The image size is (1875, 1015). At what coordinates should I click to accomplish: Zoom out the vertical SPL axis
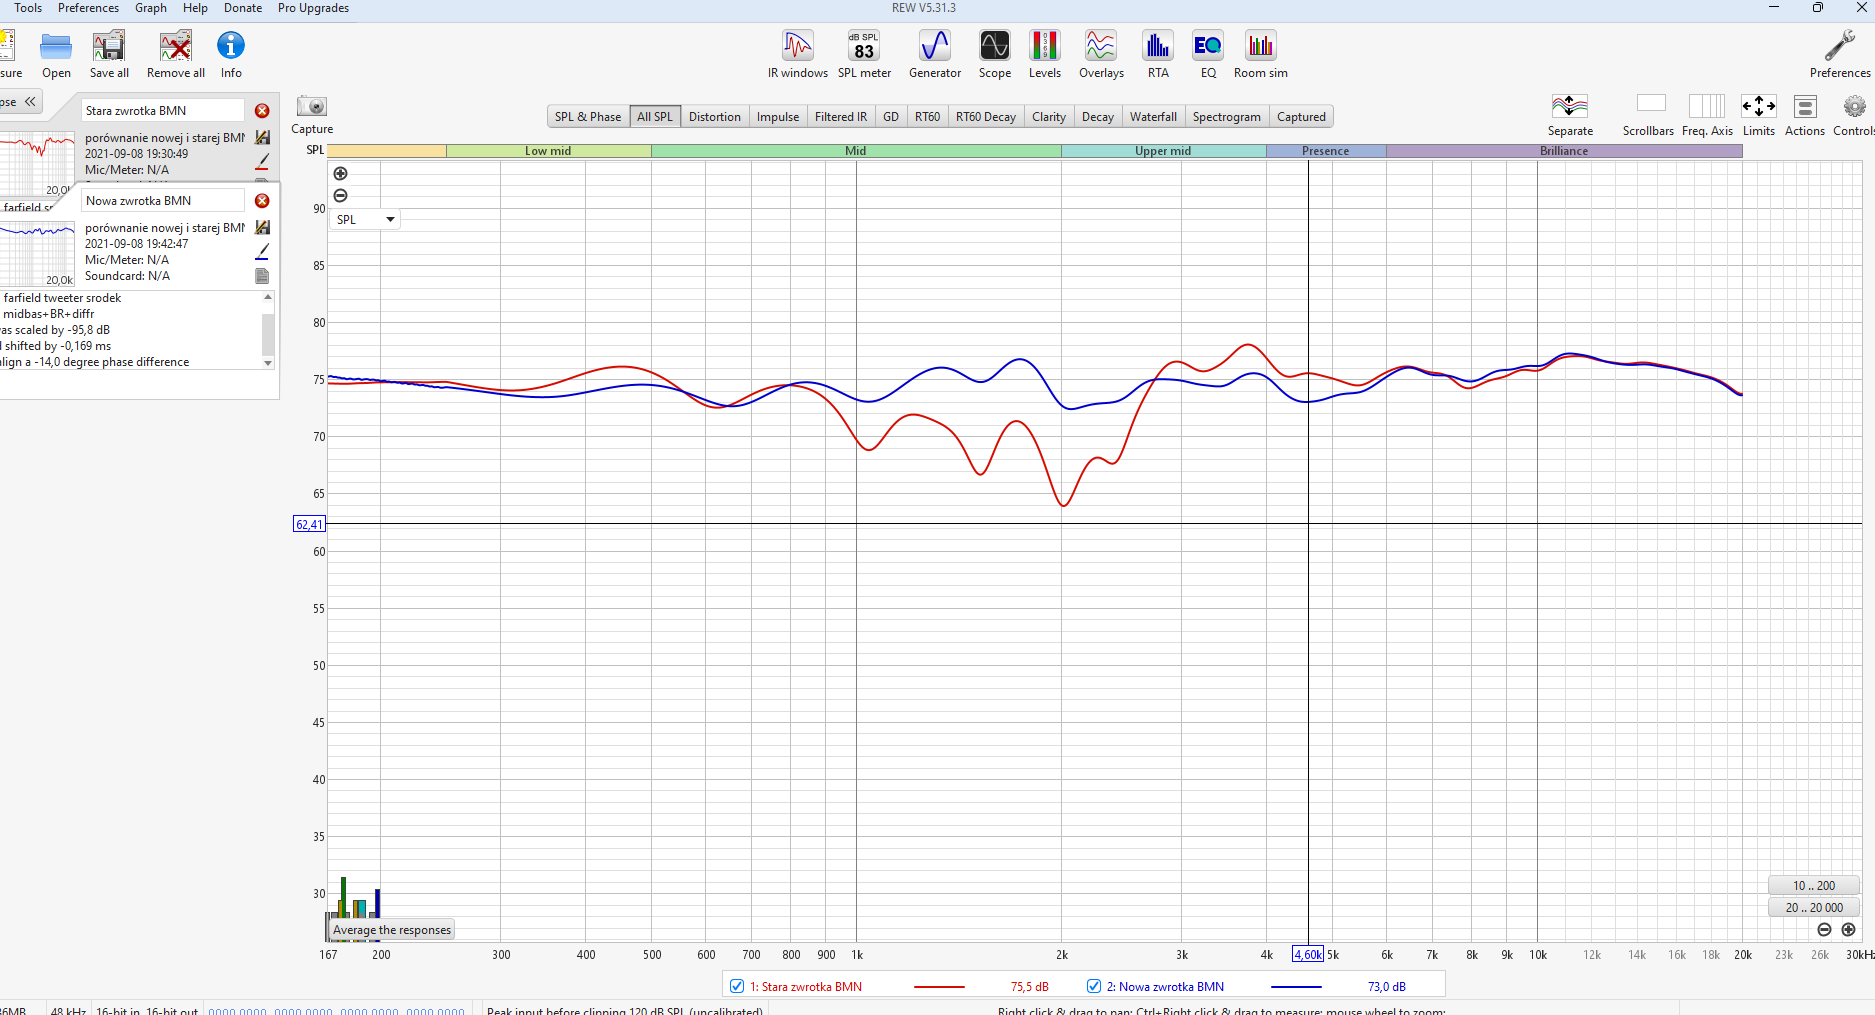[x=340, y=196]
